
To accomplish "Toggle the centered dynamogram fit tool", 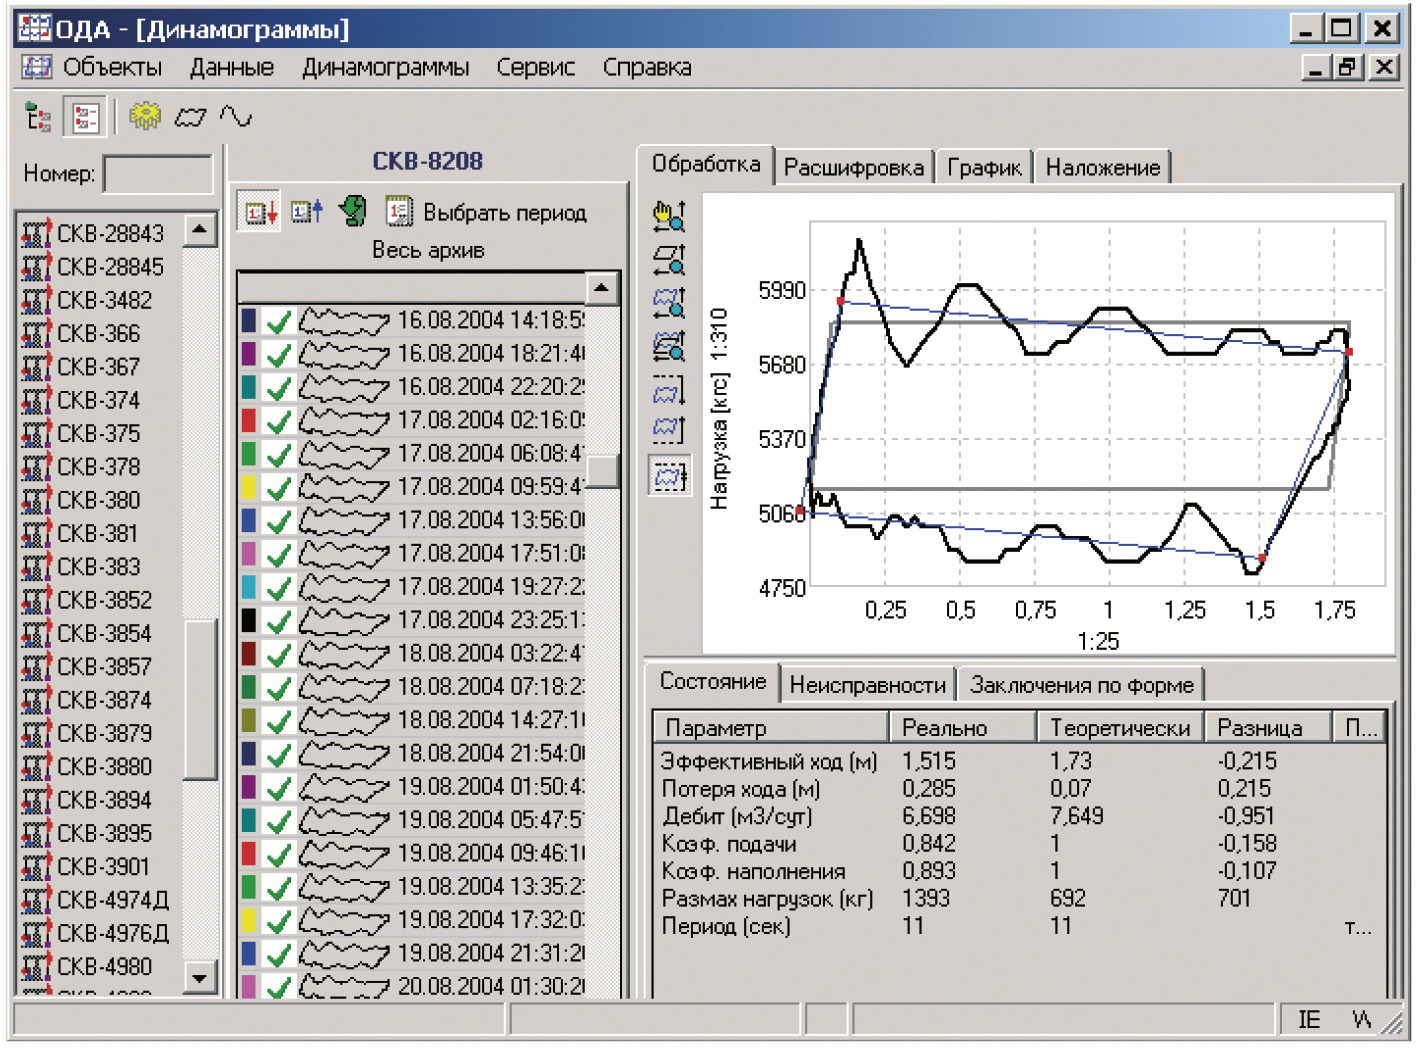I will (x=669, y=476).
